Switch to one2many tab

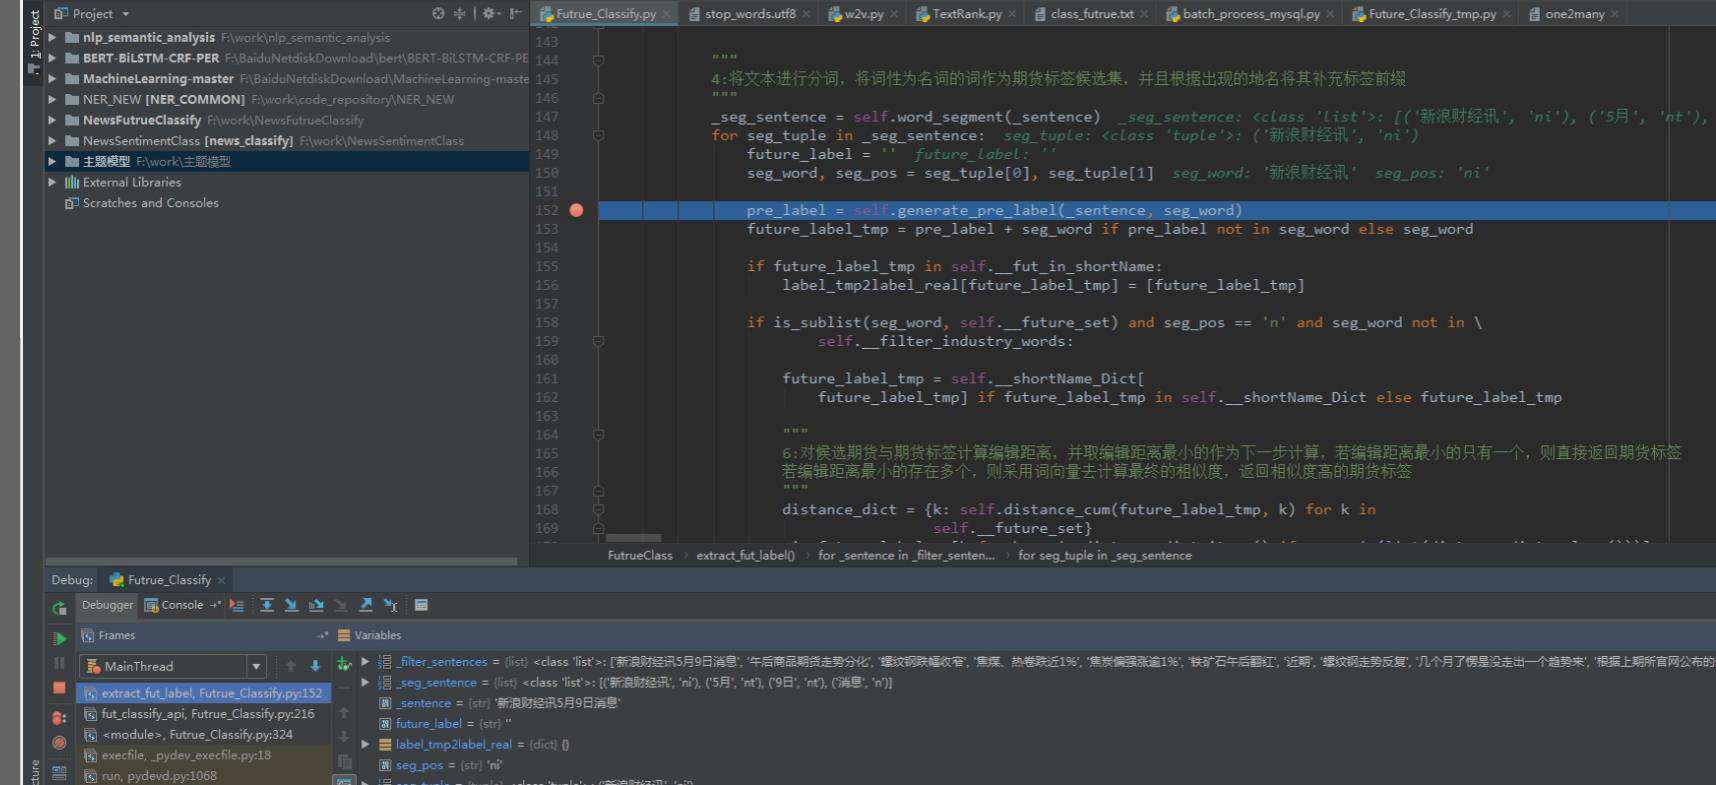point(1574,14)
